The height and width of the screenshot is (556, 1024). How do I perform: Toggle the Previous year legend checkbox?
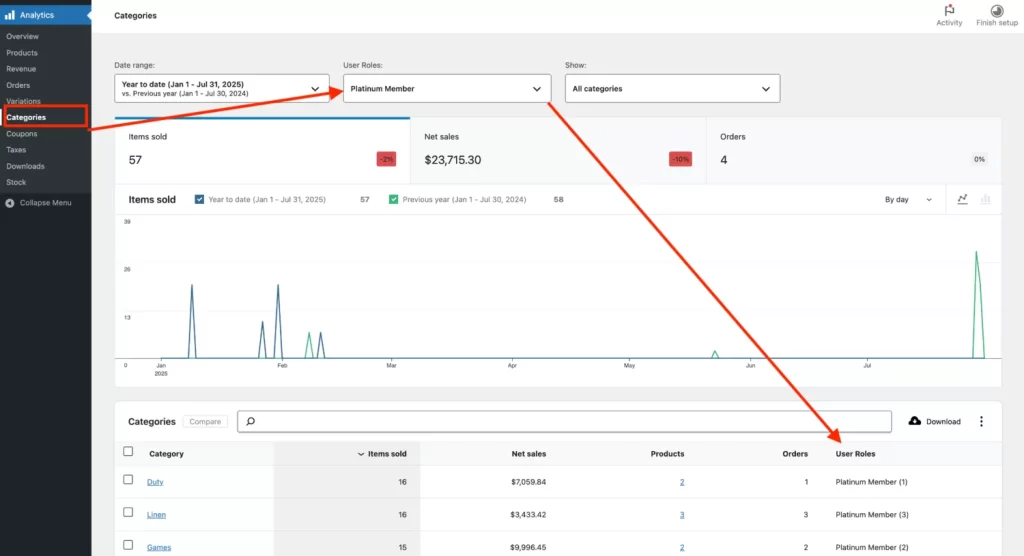click(394, 200)
